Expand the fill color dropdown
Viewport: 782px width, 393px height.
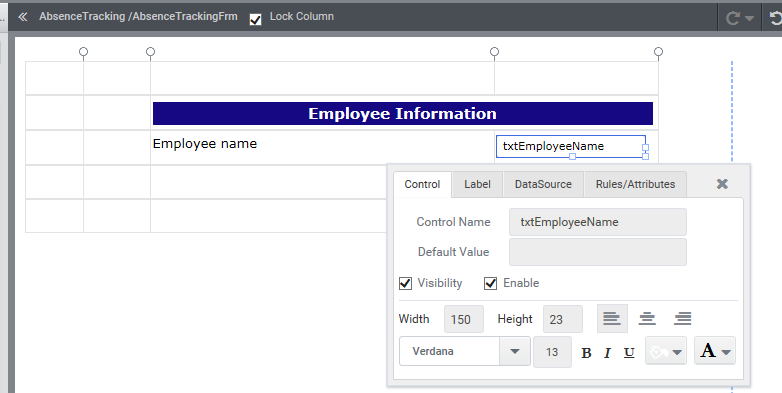pos(666,352)
